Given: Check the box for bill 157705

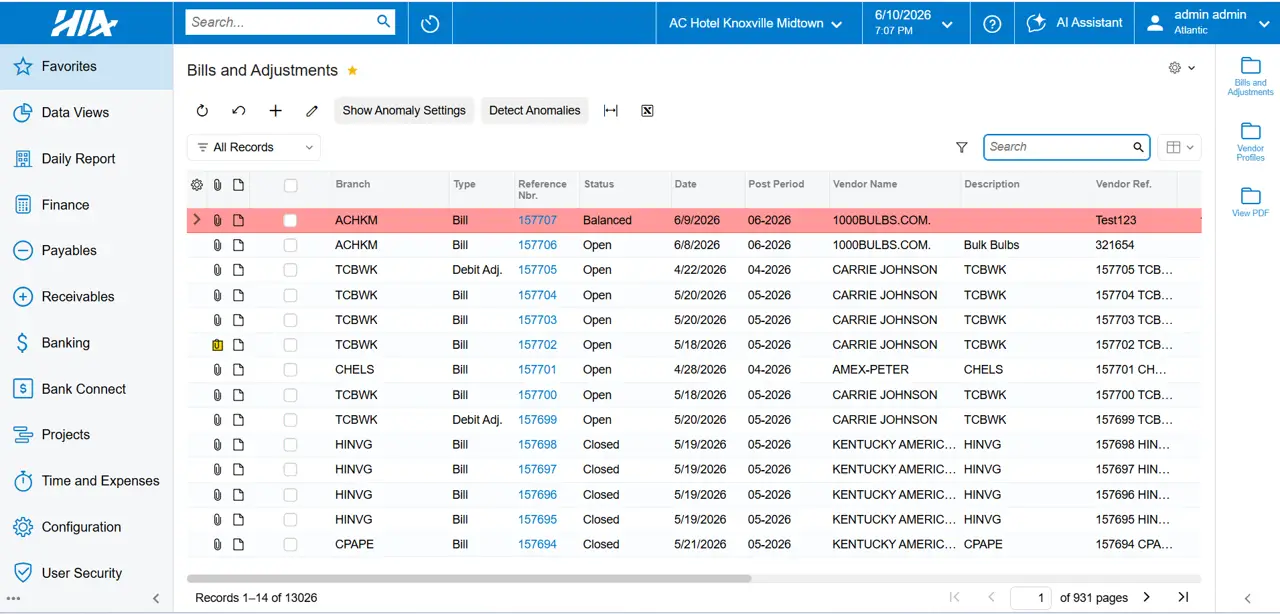Looking at the screenshot, I should click(290, 270).
